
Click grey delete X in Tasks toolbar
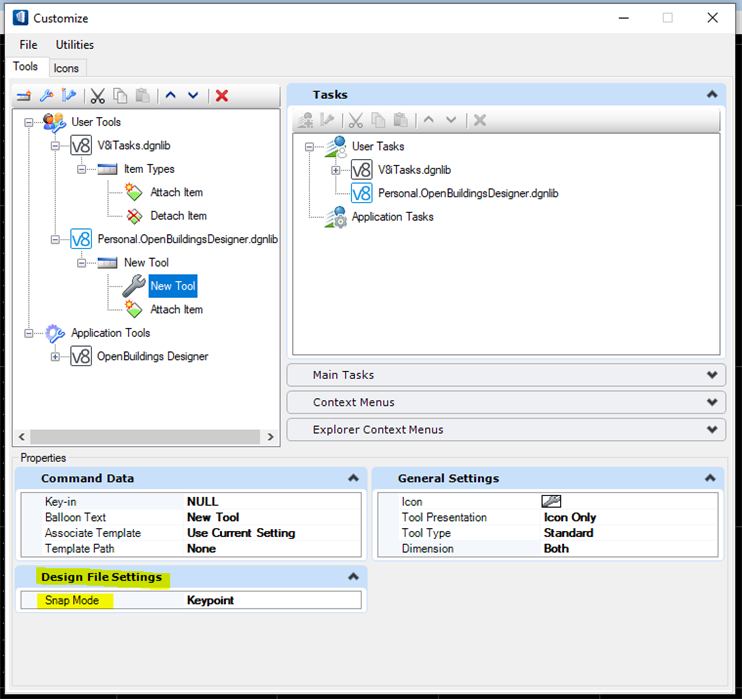[480, 120]
